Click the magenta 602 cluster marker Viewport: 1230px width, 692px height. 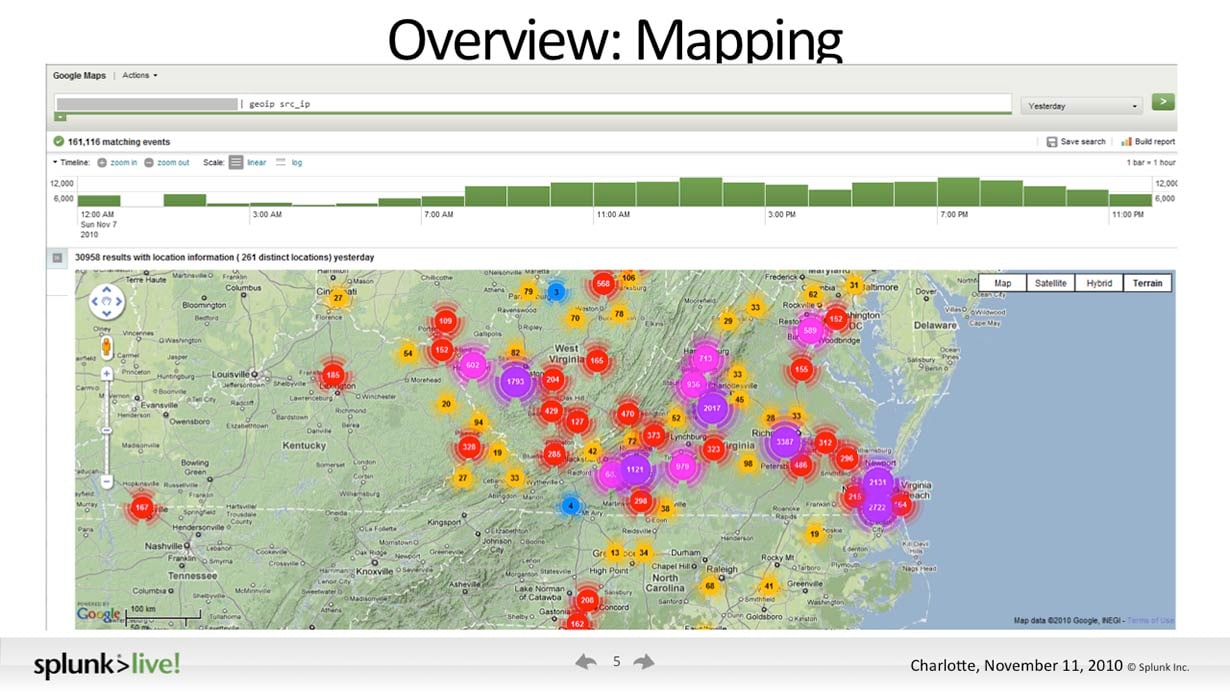(473, 366)
